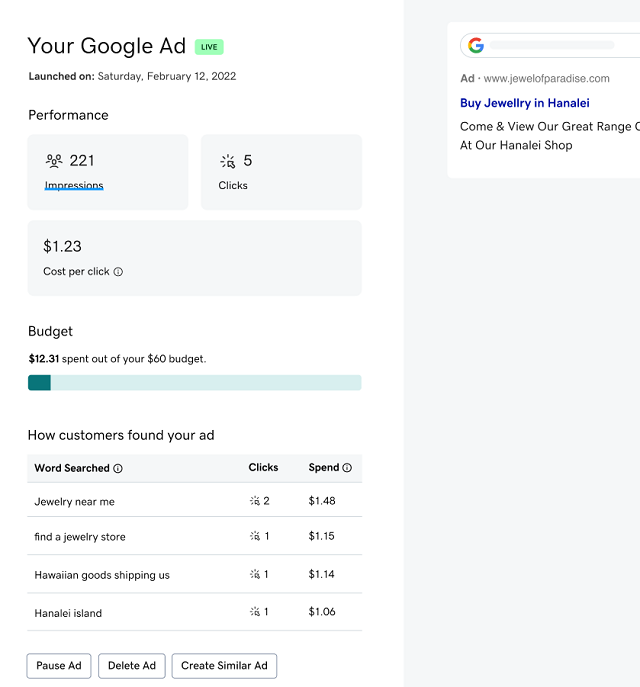Click info icon beside Spend header
The height and width of the screenshot is (687, 640).
point(347,468)
